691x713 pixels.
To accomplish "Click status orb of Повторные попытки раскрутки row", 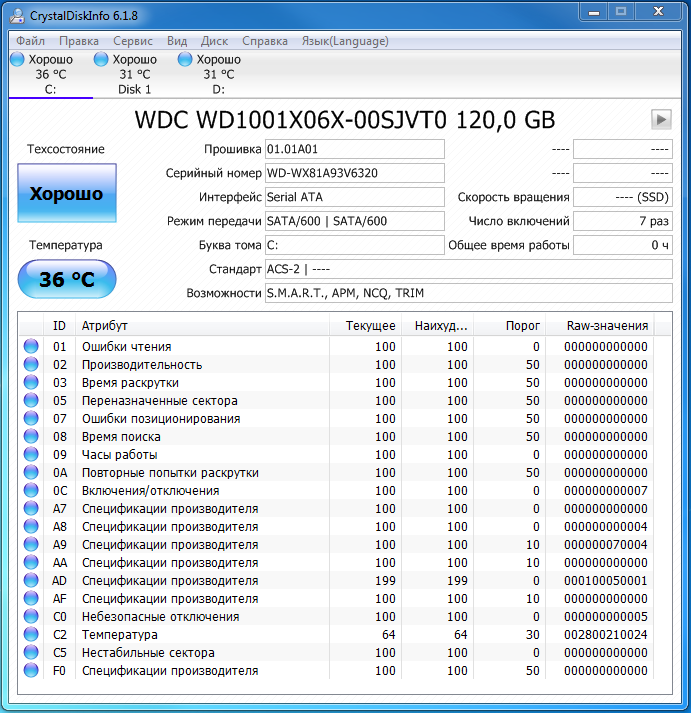I will 31,472.
